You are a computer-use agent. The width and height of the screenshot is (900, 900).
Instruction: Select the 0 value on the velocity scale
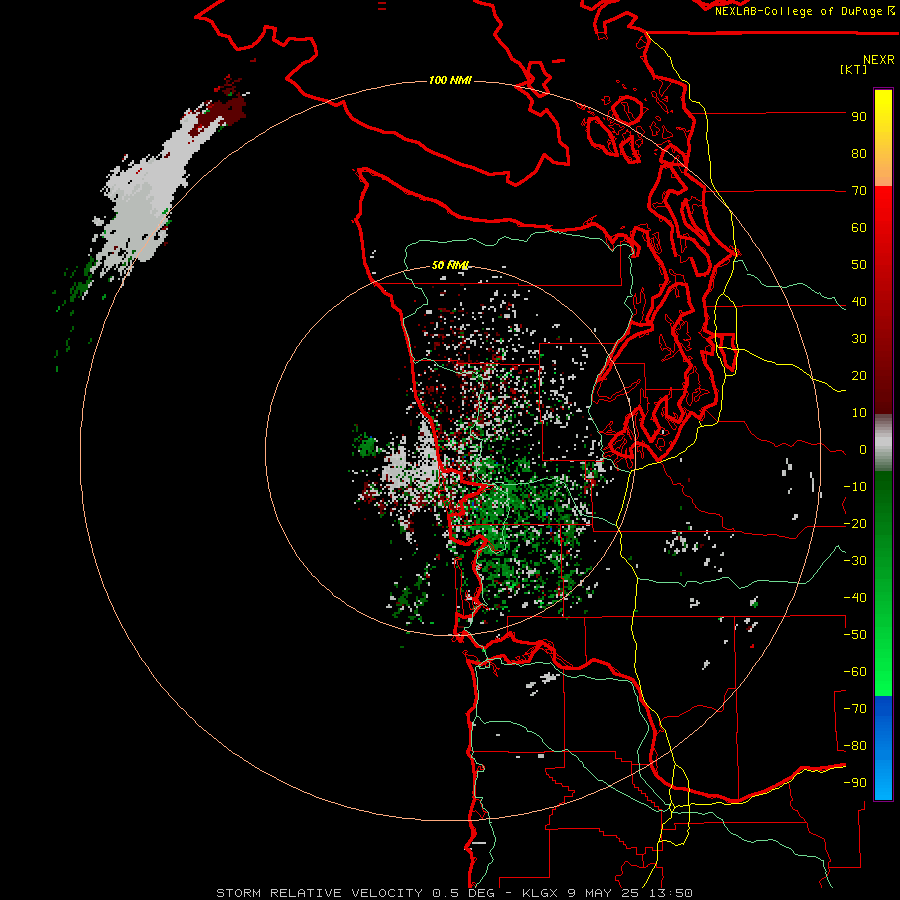tap(863, 449)
